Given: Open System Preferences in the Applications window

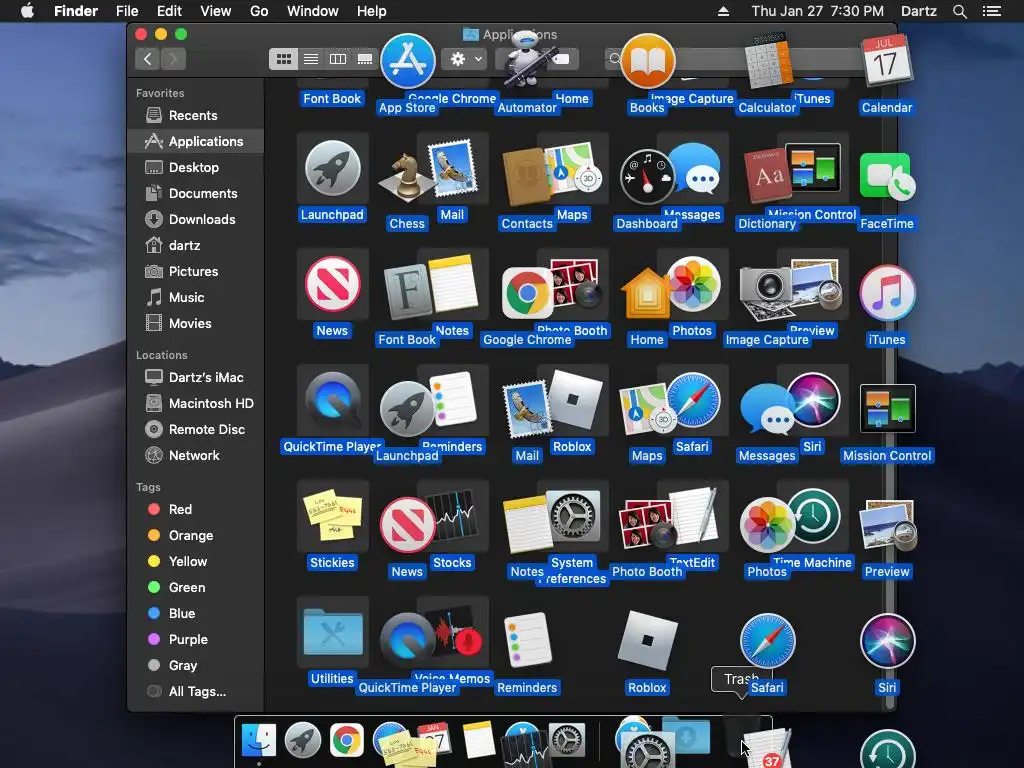Looking at the screenshot, I should (x=572, y=516).
